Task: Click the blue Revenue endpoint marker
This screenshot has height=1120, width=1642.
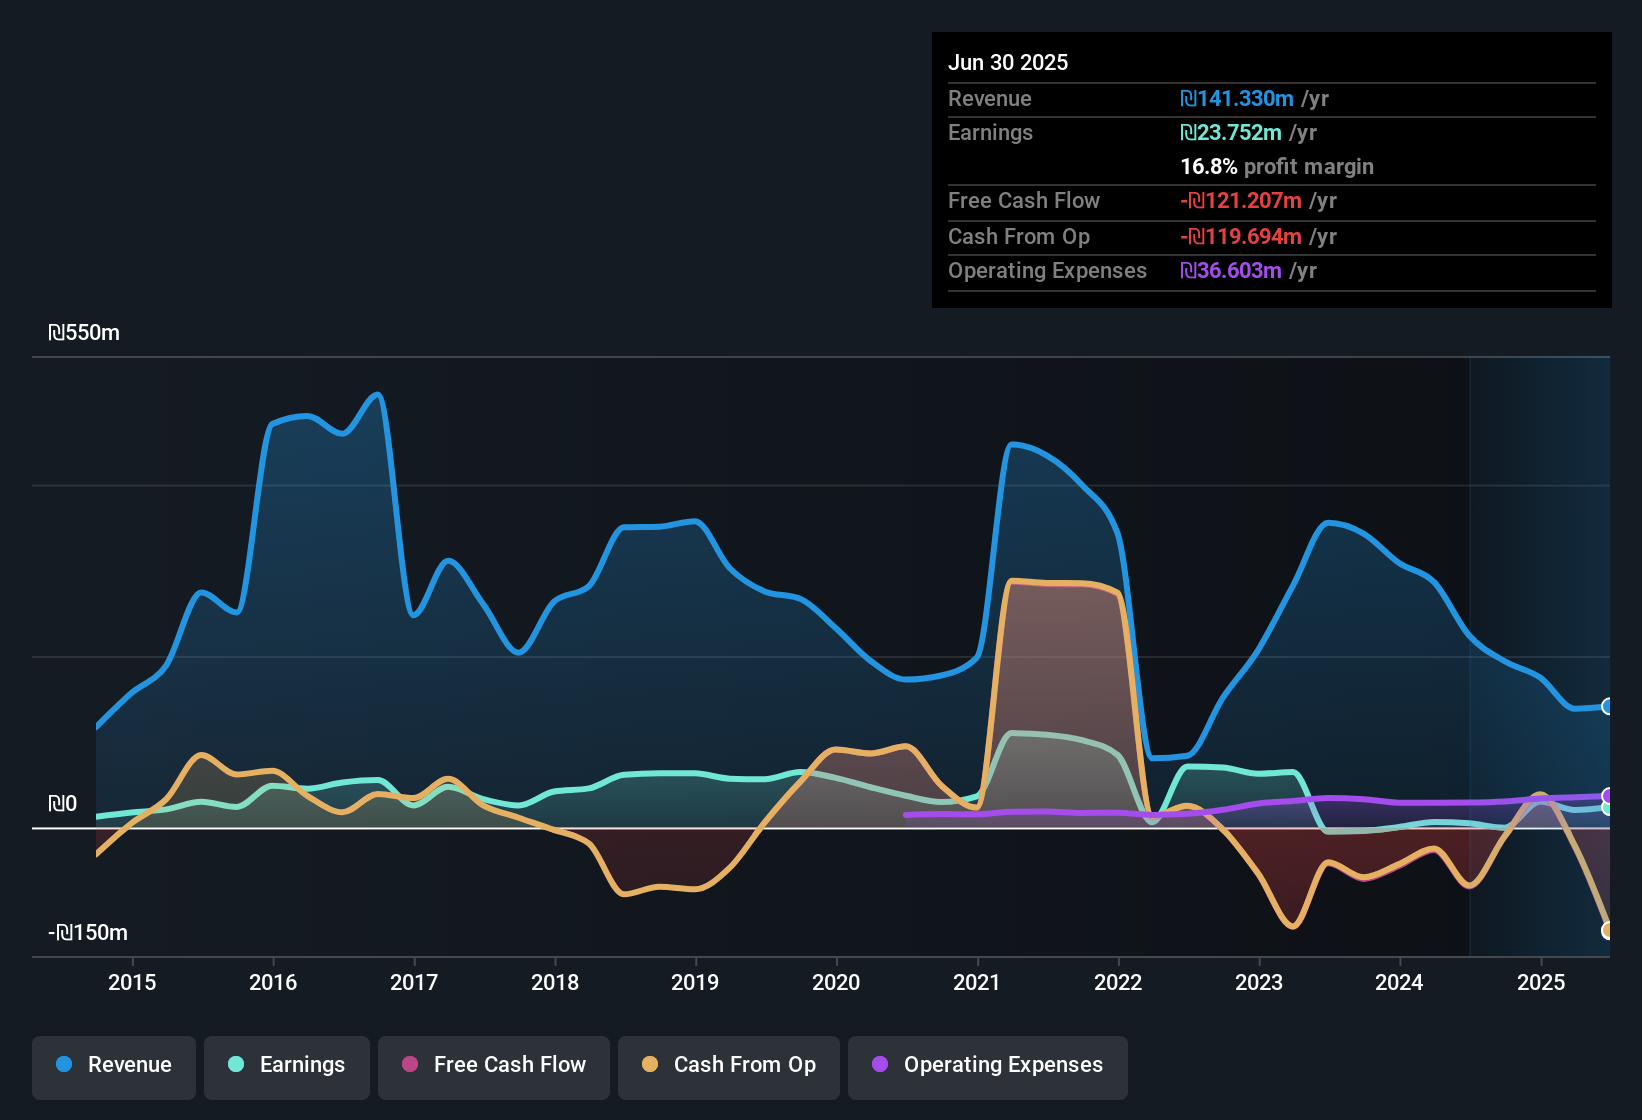Action: click(x=1608, y=706)
